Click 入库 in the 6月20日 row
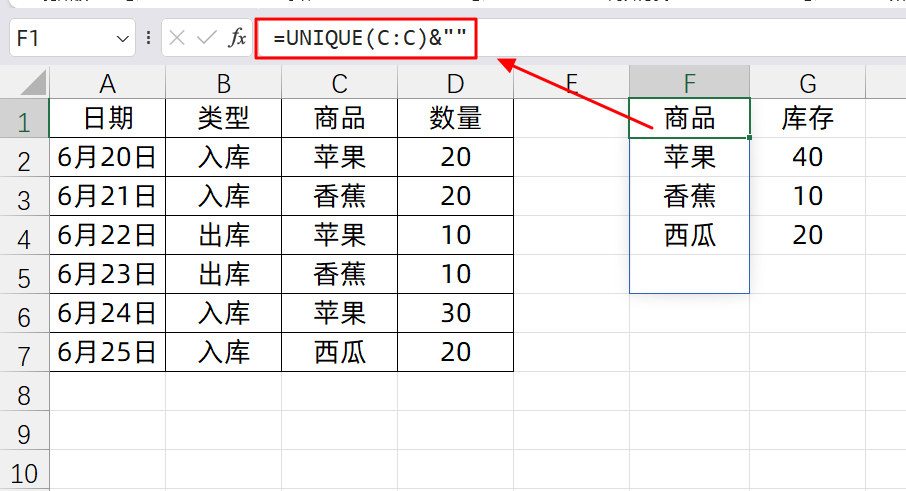Screen dimensions: 906x491 click(224, 157)
